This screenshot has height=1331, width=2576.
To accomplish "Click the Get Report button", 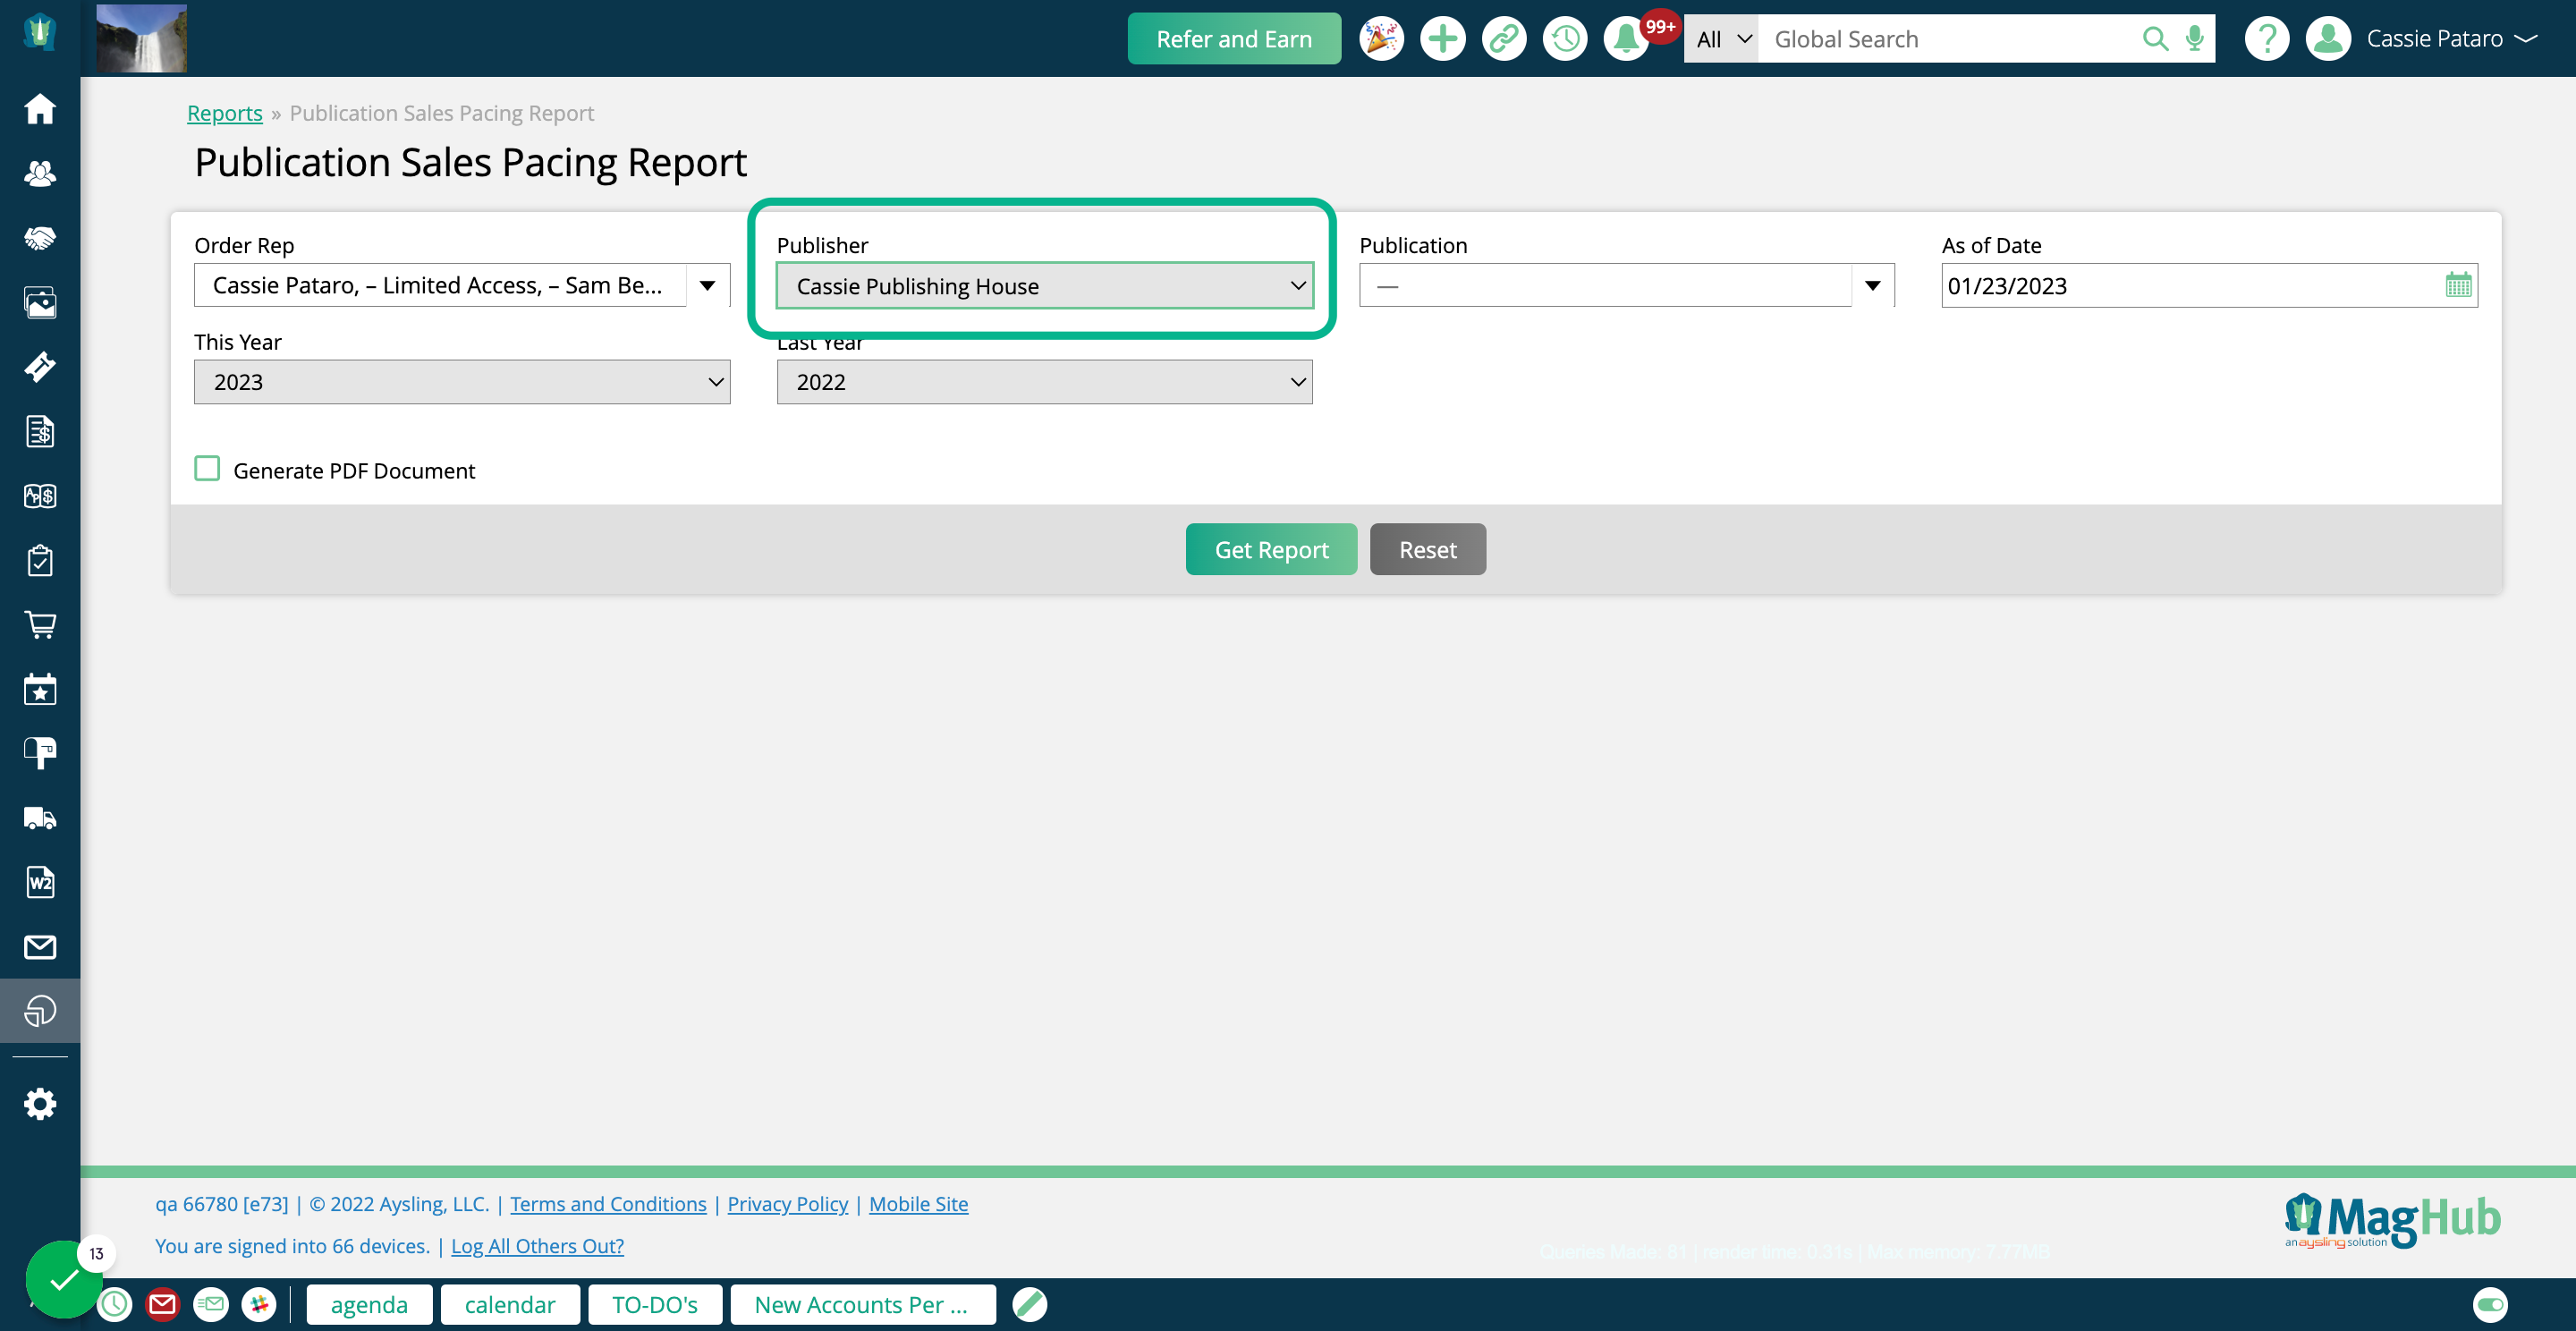I will pyautogui.click(x=1271, y=548).
